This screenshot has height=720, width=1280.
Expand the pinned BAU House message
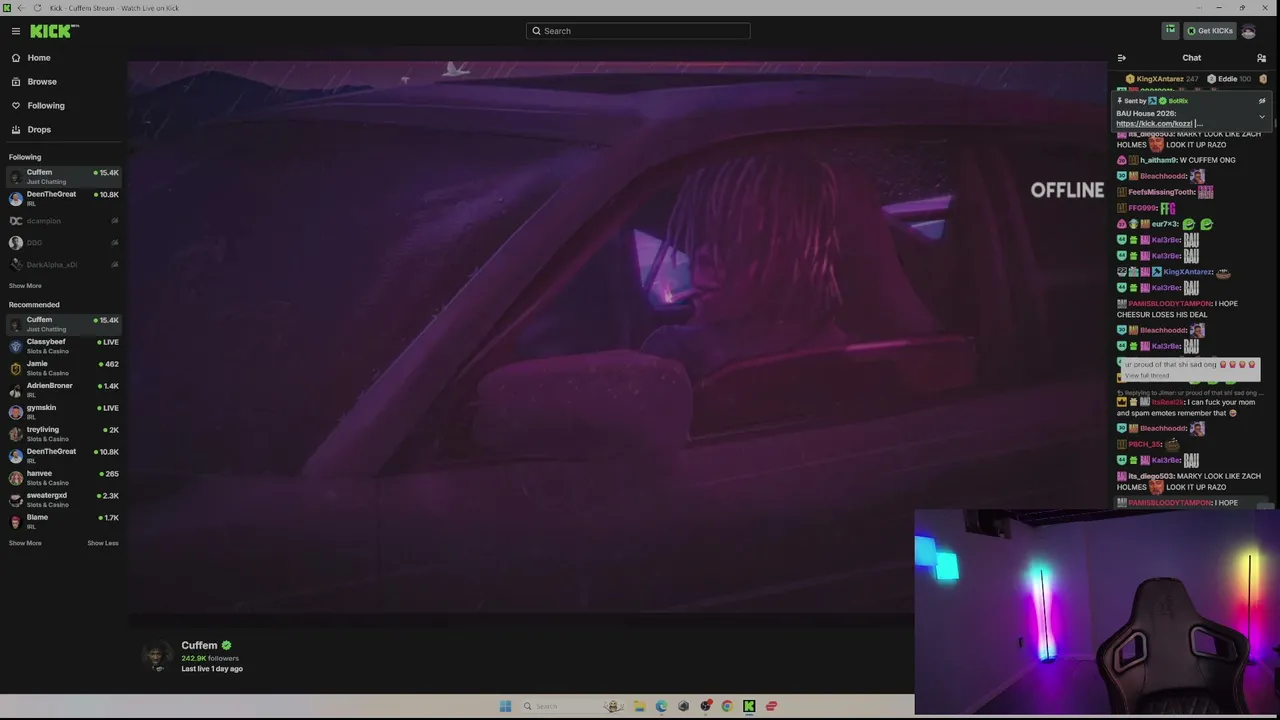click(1262, 117)
